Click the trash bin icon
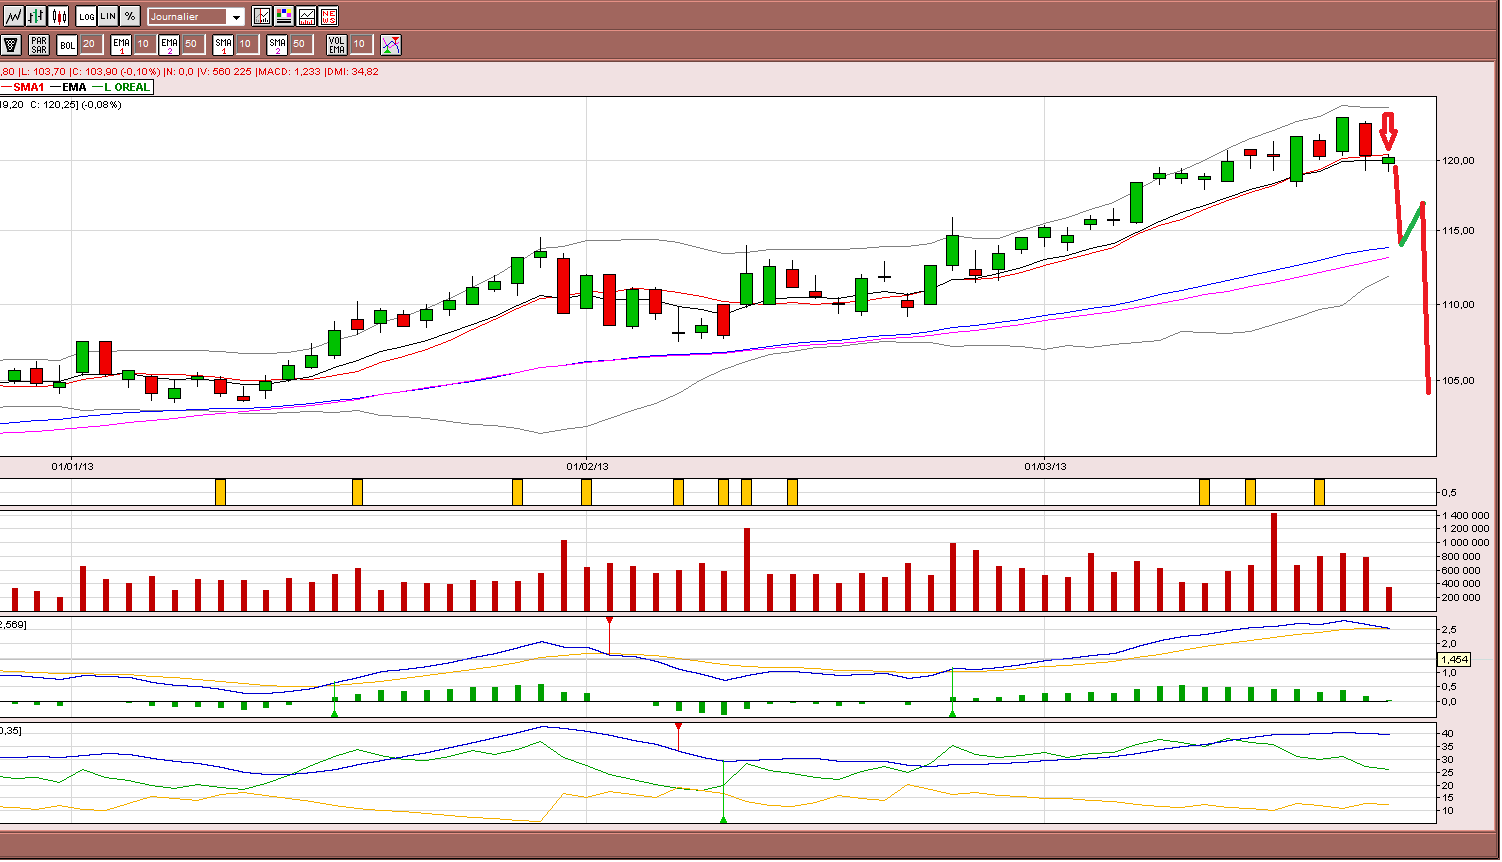The width and height of the screenshot is (1502, 862). tap(11, 44)
